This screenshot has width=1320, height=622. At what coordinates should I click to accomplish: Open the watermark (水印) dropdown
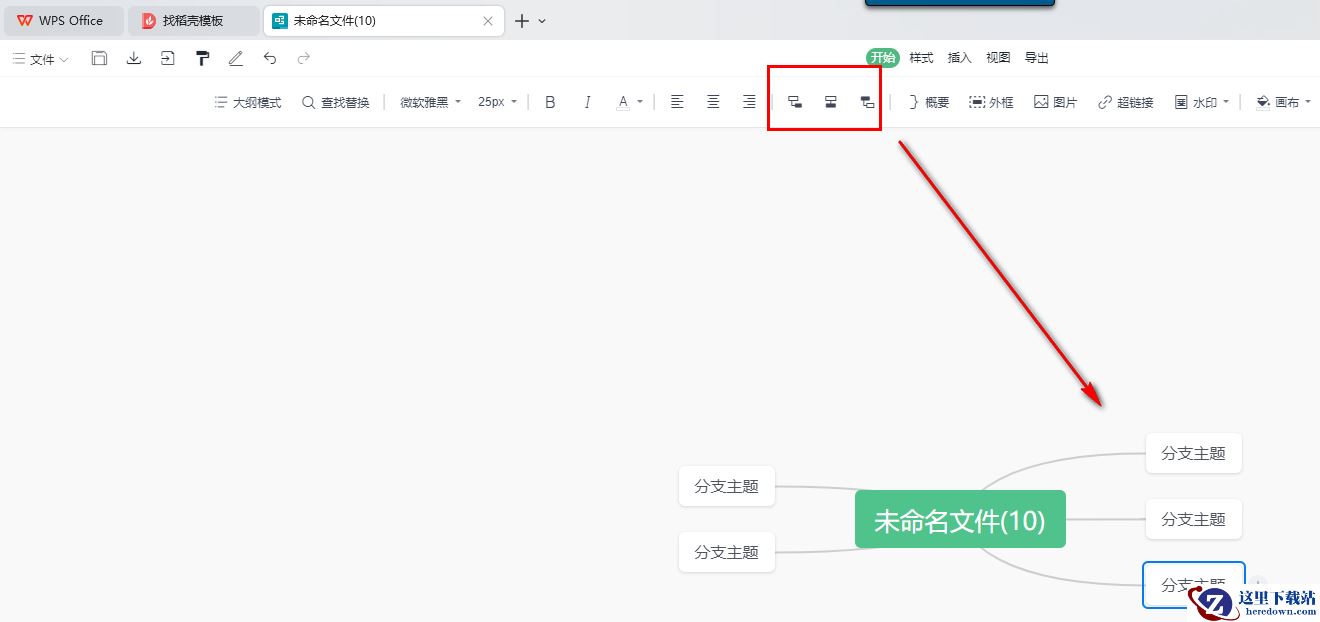point(1201,102)
